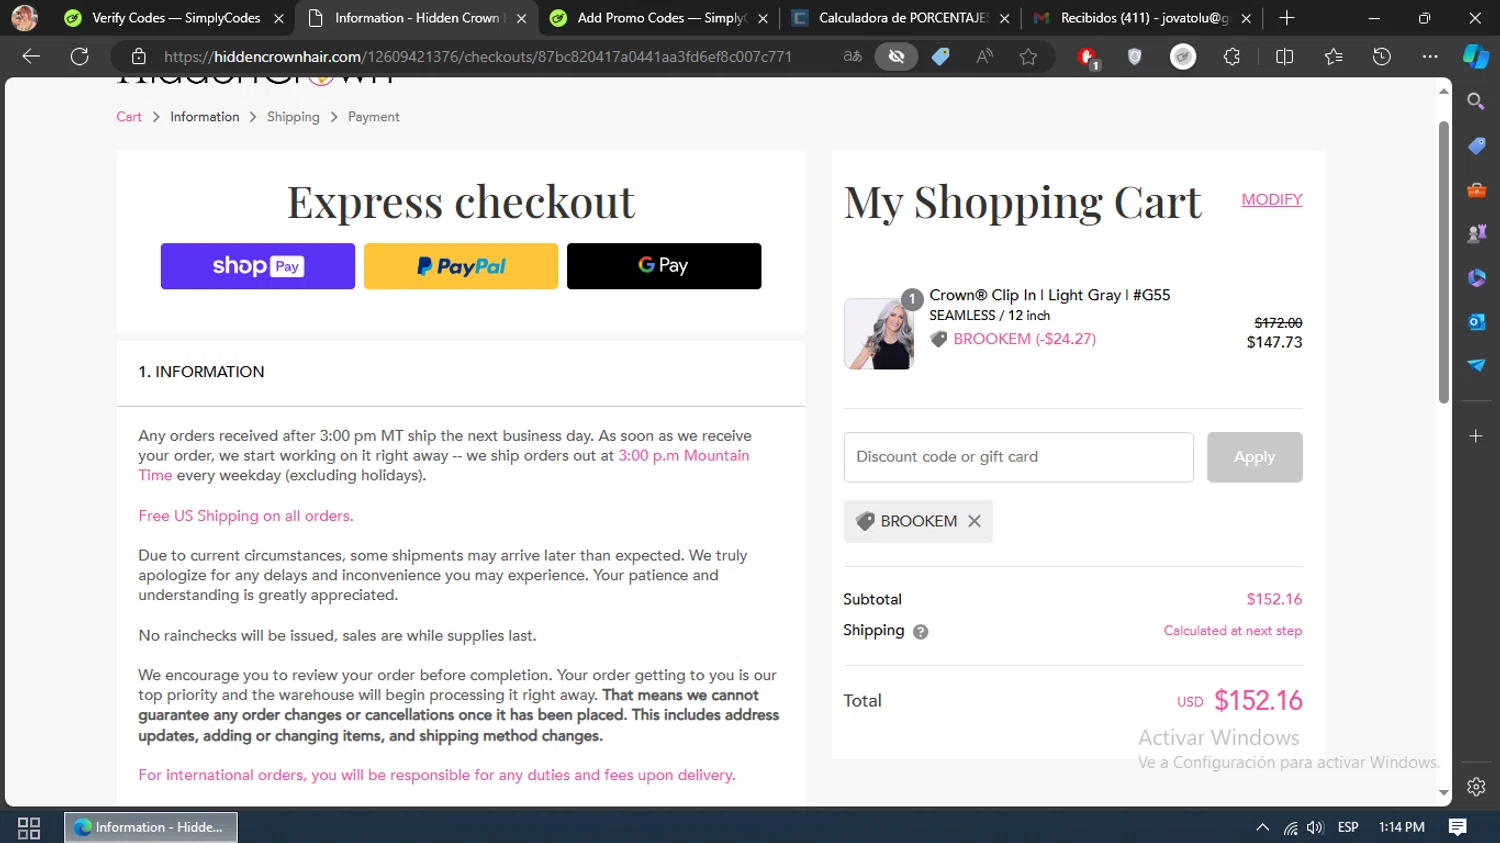Image resolution: width=1500 pixels, height=843 pixels.
Task: Click the Apply discount button
Action: (1254, 457)
